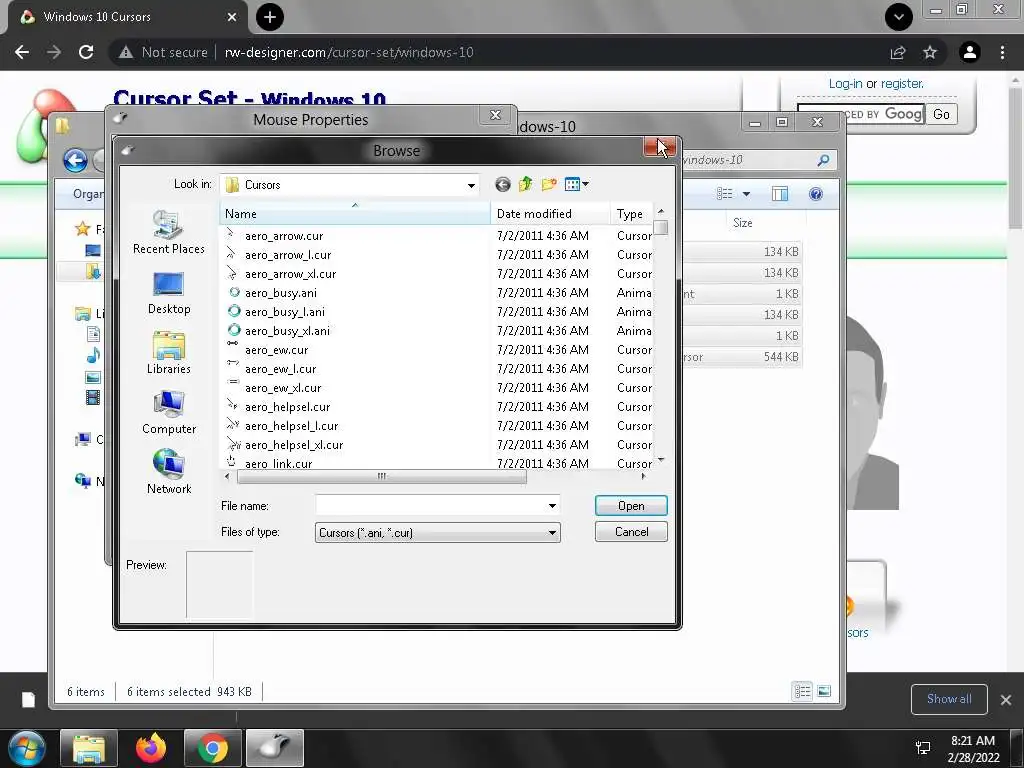
Task: Select Desktop in the places bar
Action: (168, 293)
